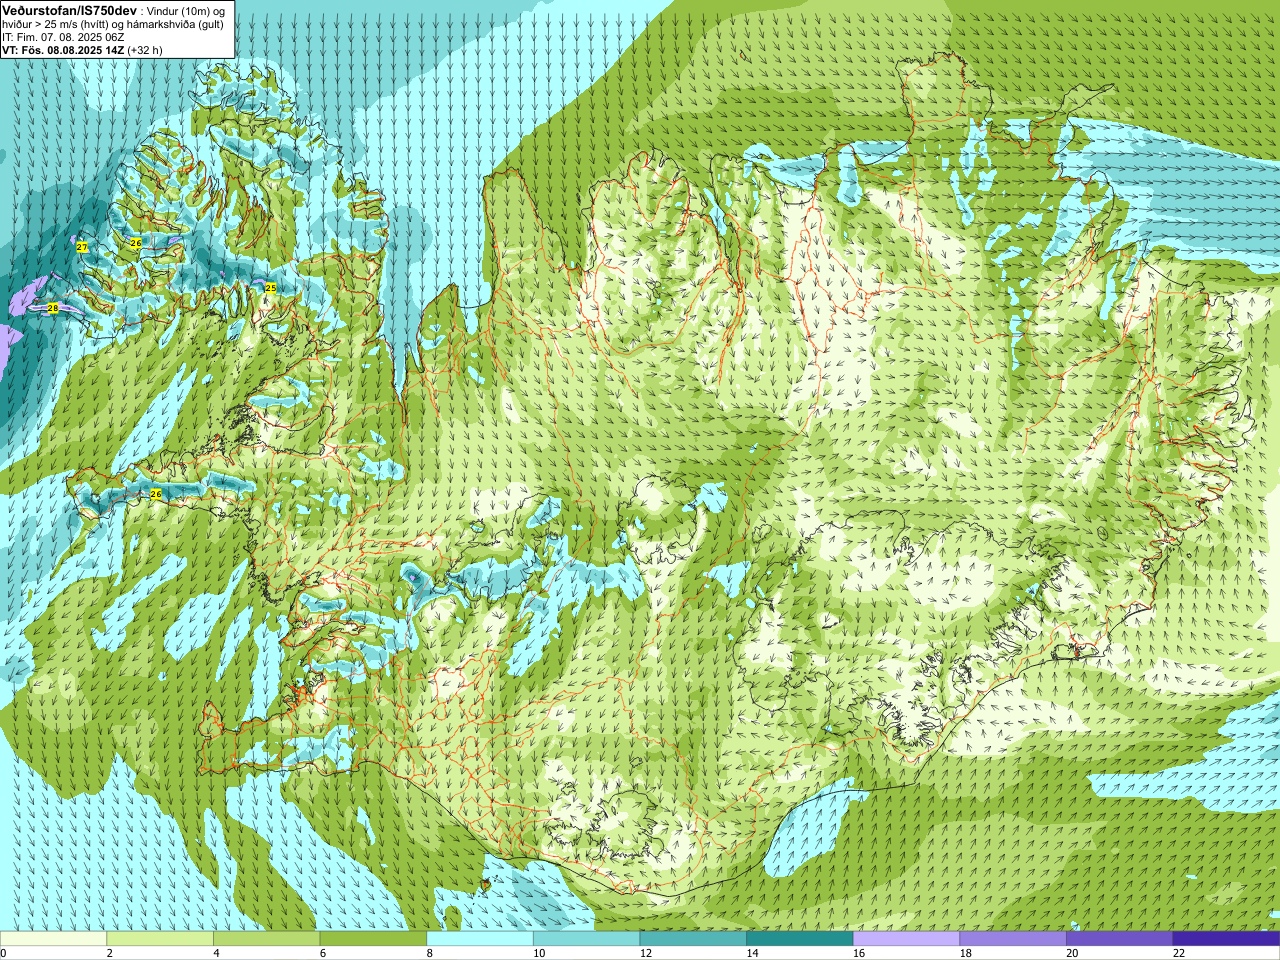Viewport: 1280px width, 960px height.
Task: Select the 0–2 m/s pale legend swatch
Action: [x=53, y=939]
